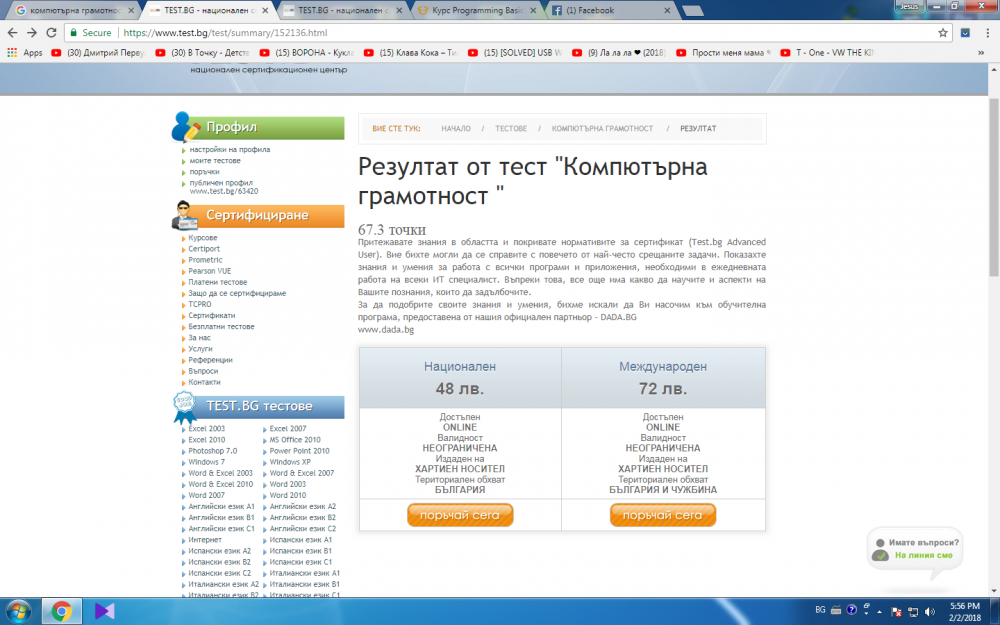This screenshot has width=1000, height=625.
Task: Open the www.dada.bg link
Action: (386, 330)
